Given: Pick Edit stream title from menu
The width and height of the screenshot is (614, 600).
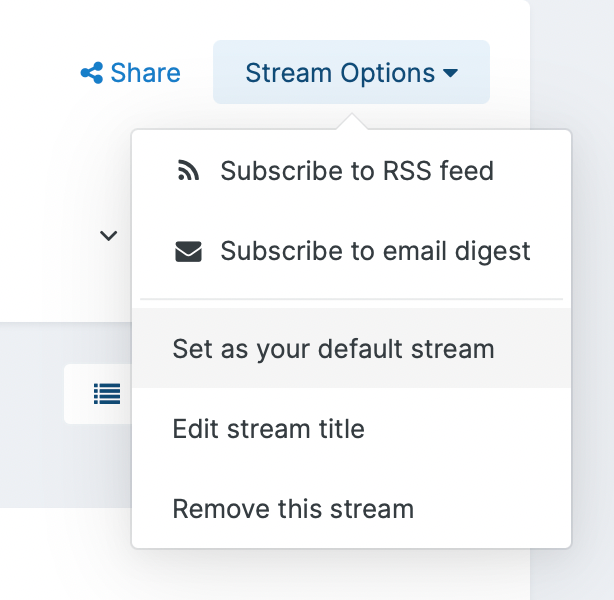Looking at the screenshot, I should coord(268,429).
